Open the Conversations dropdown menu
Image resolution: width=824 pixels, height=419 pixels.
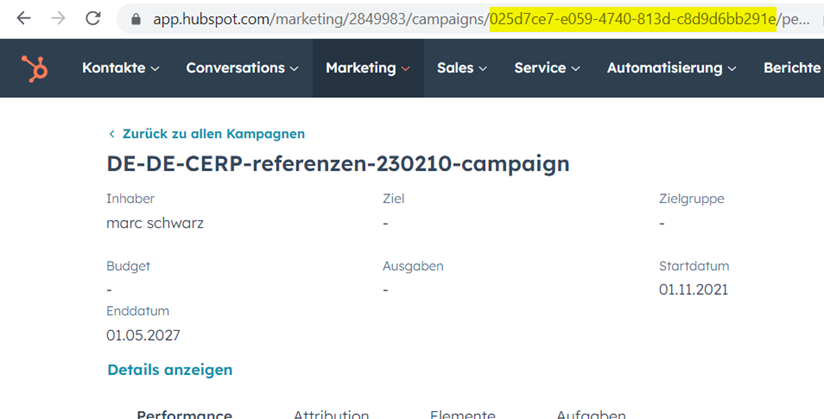point(242,68)
